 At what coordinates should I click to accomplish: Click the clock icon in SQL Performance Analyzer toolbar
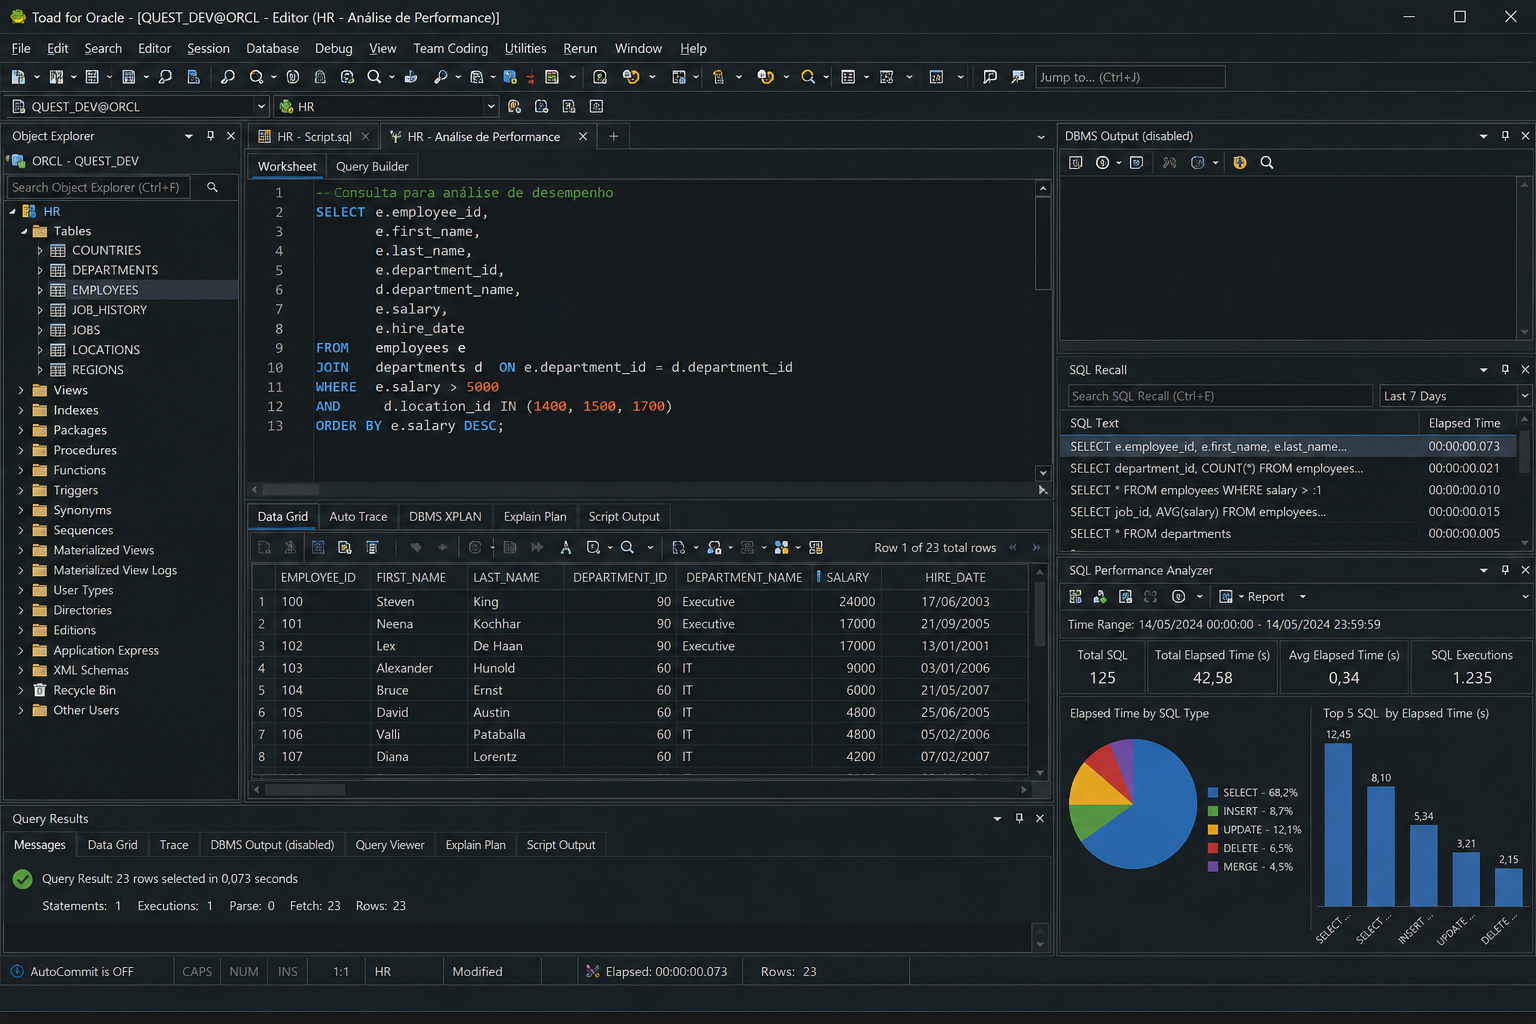(x=1179, y=597)
